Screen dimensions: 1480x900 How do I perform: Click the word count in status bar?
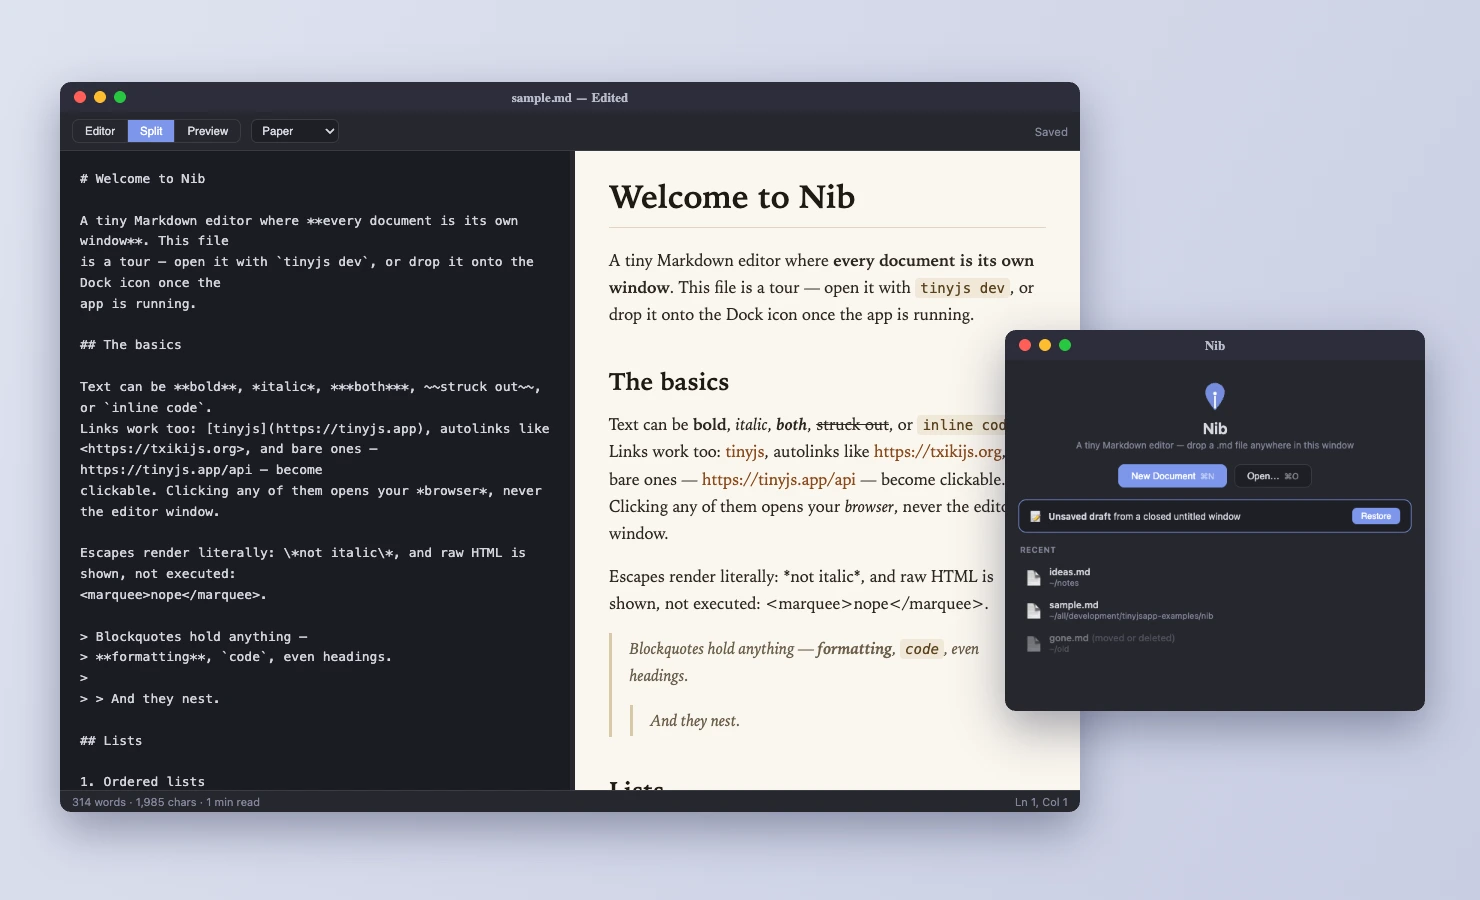coord(166,802)
